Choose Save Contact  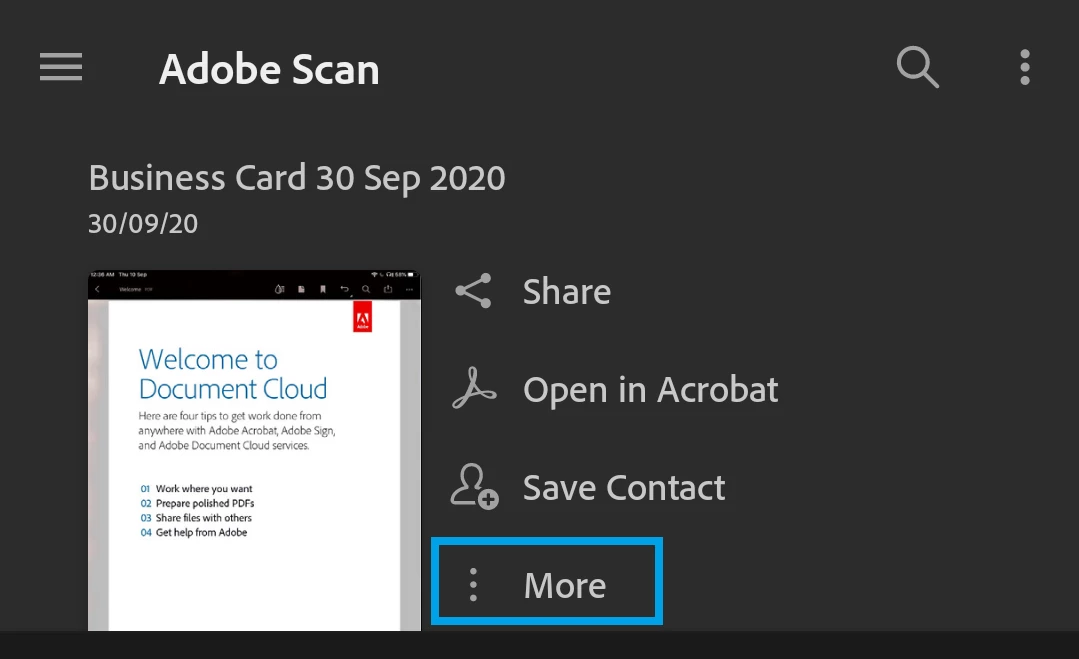pyautogui.click(x=623, y=488)
